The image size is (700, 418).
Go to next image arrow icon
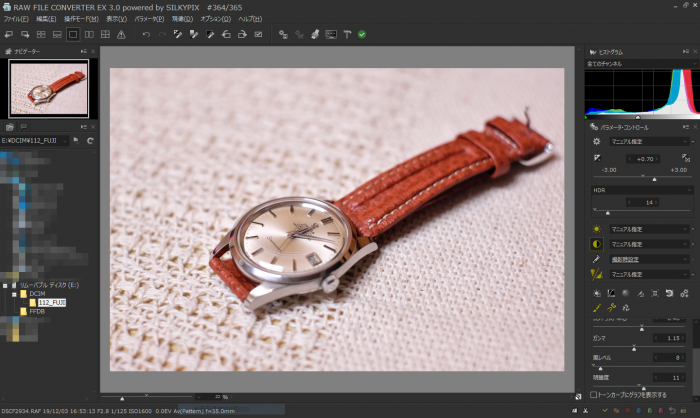coord(25,34)
